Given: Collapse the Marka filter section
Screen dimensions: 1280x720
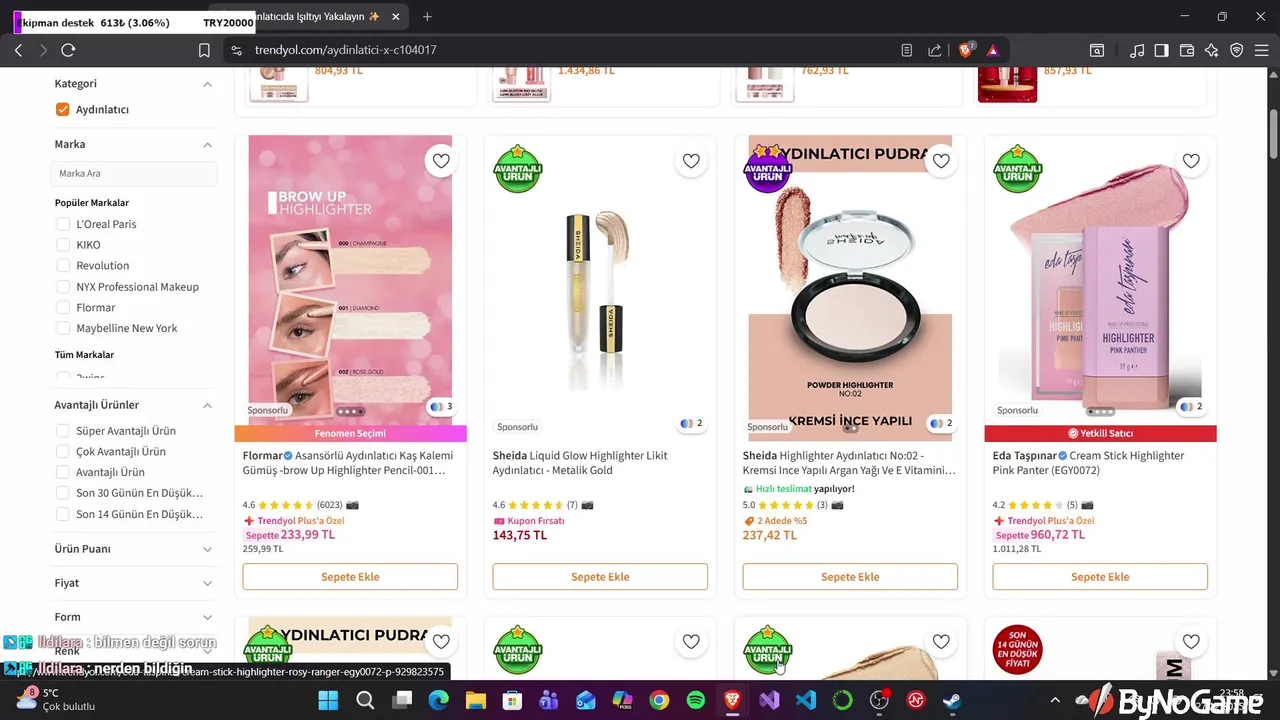Looking at the screenshot, I should coord(207,144).
